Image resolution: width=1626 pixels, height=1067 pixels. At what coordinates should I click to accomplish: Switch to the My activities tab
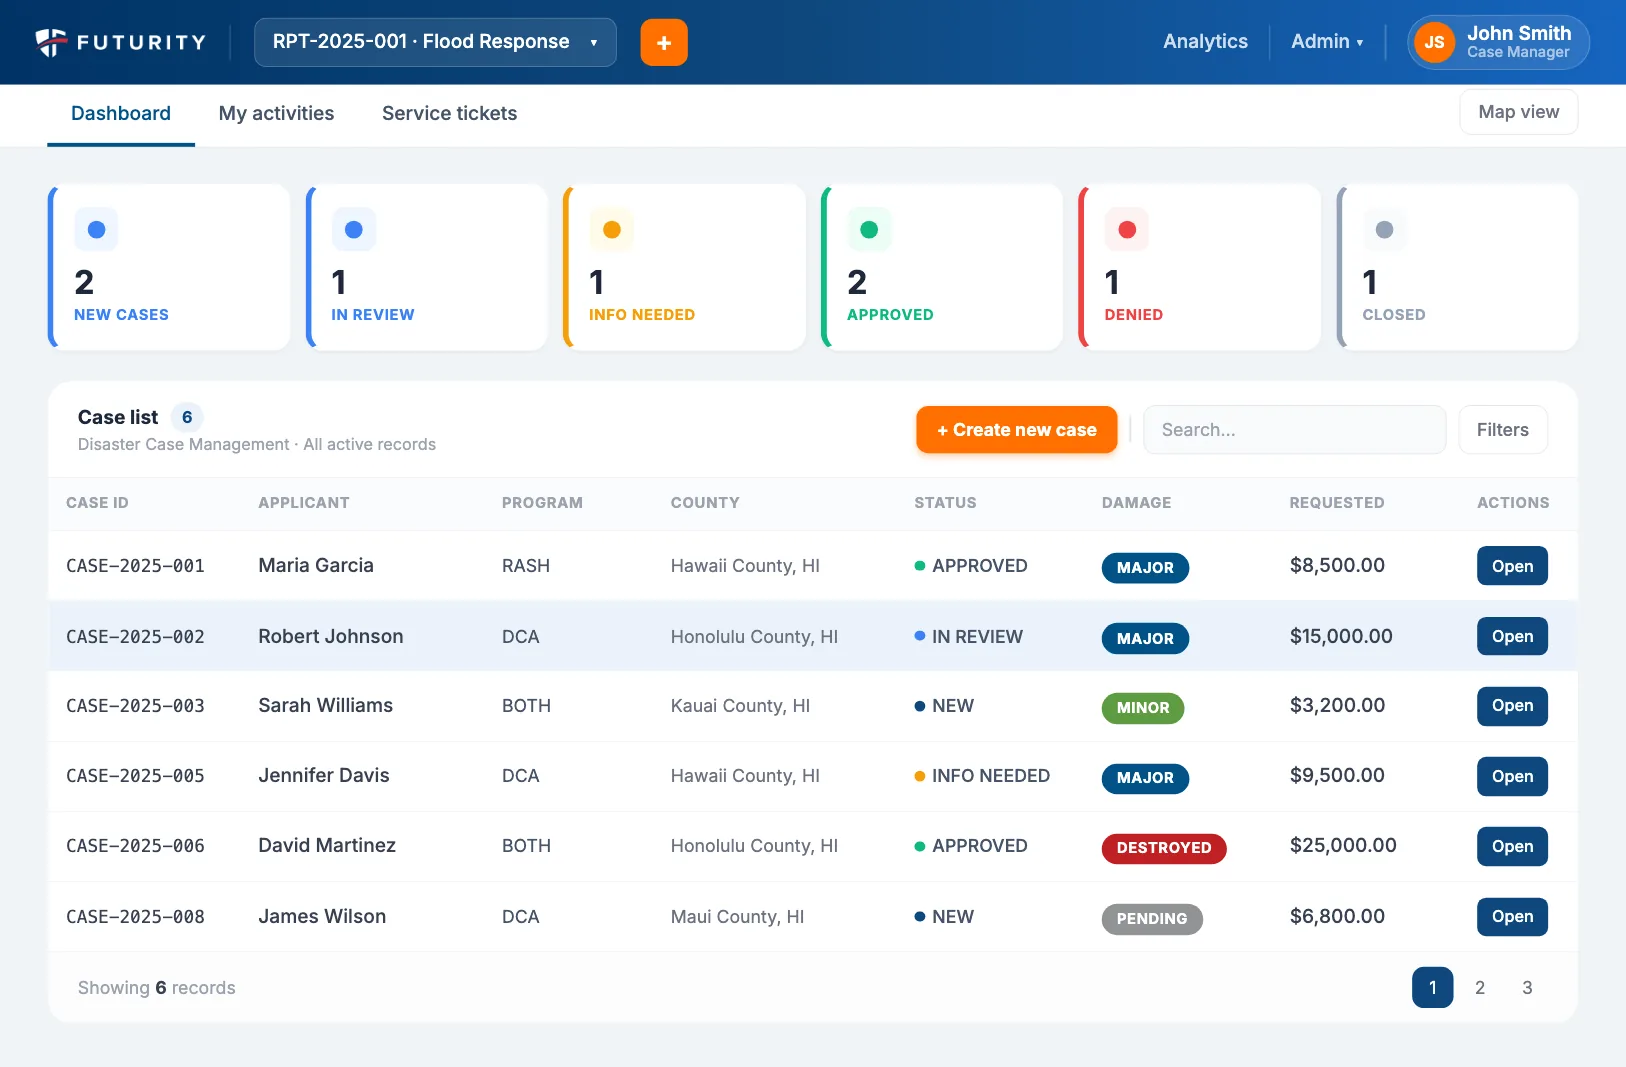[x=276, y=114]
